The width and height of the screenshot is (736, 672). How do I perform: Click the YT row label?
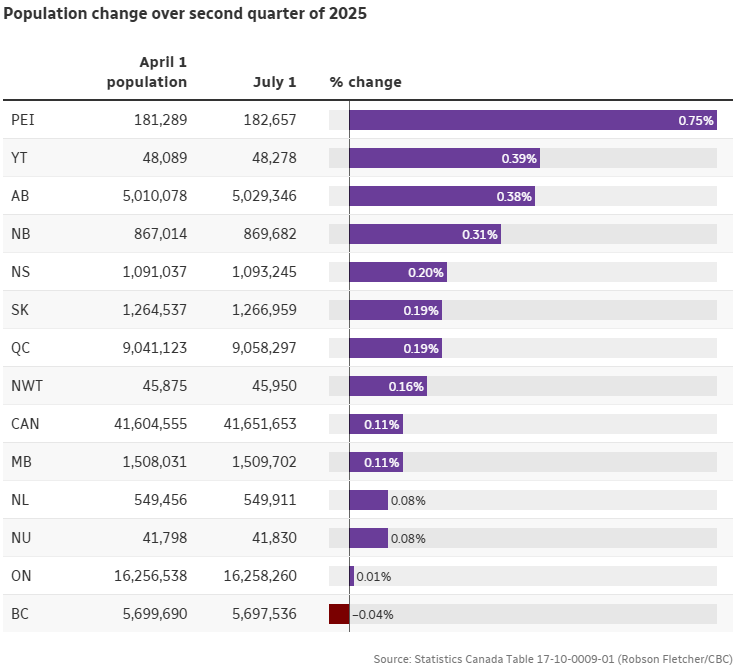[19, 158]
